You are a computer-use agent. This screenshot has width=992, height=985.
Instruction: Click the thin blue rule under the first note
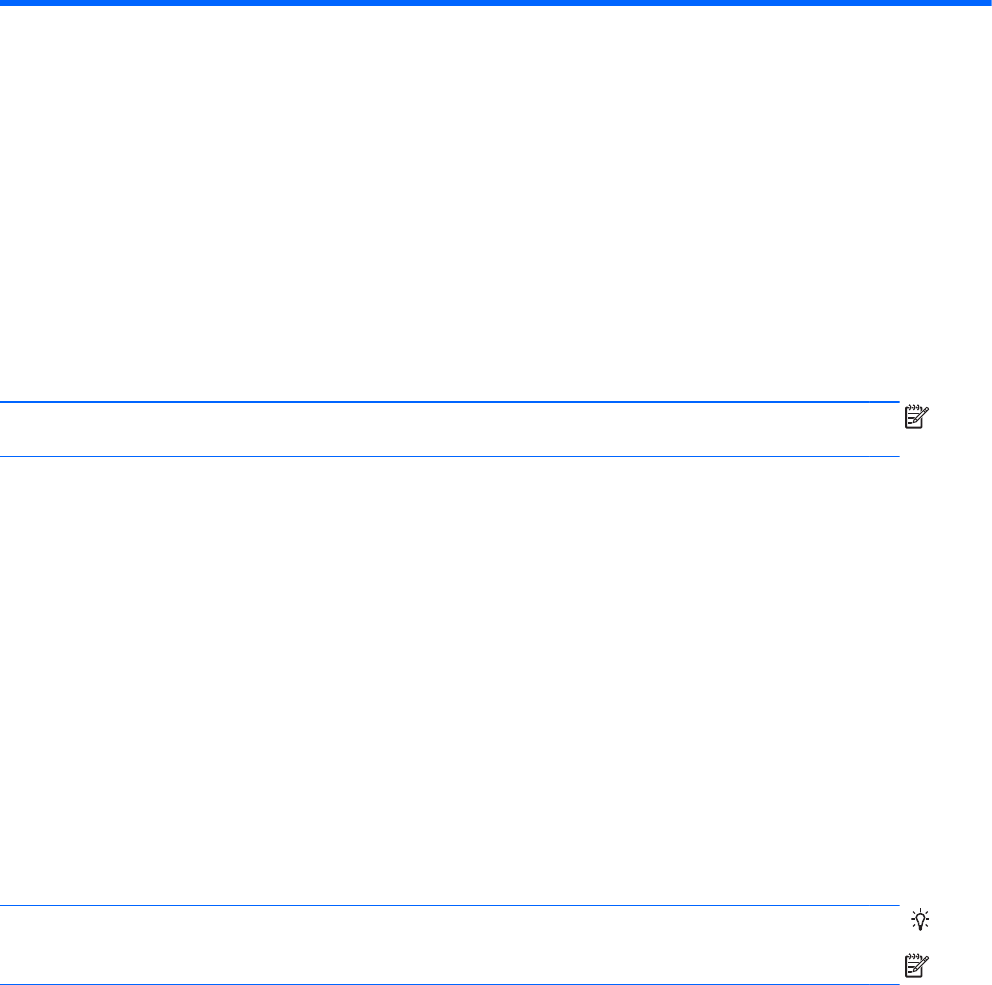pyautogui.click(x=450, y=456)
